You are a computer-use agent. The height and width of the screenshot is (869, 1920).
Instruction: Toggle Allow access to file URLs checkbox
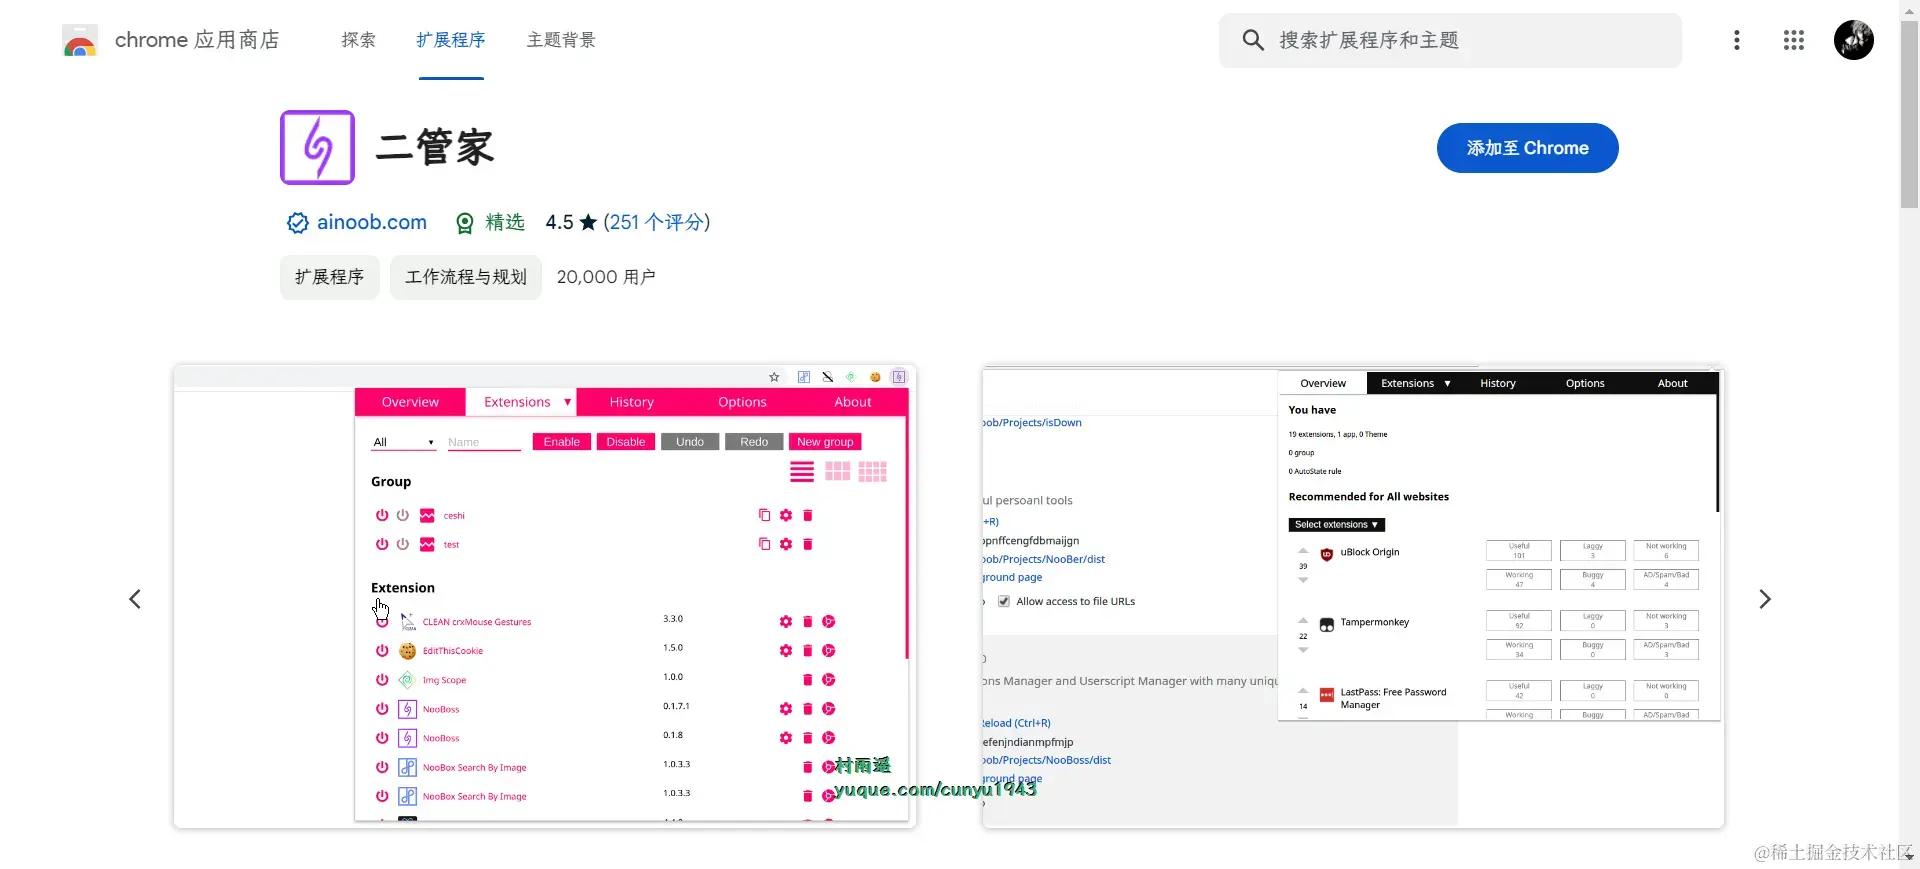click(x=1004, y=601)
